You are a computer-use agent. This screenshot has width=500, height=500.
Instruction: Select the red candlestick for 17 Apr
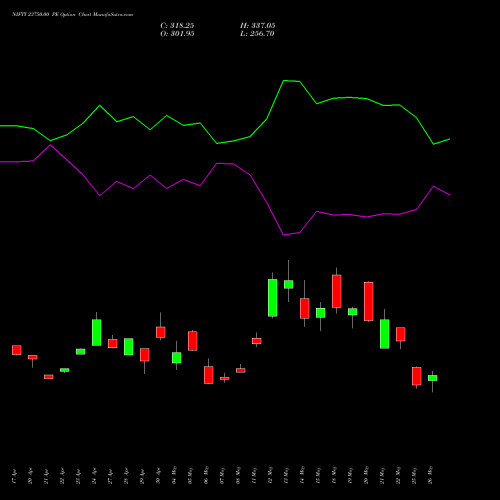pos(17,350)
